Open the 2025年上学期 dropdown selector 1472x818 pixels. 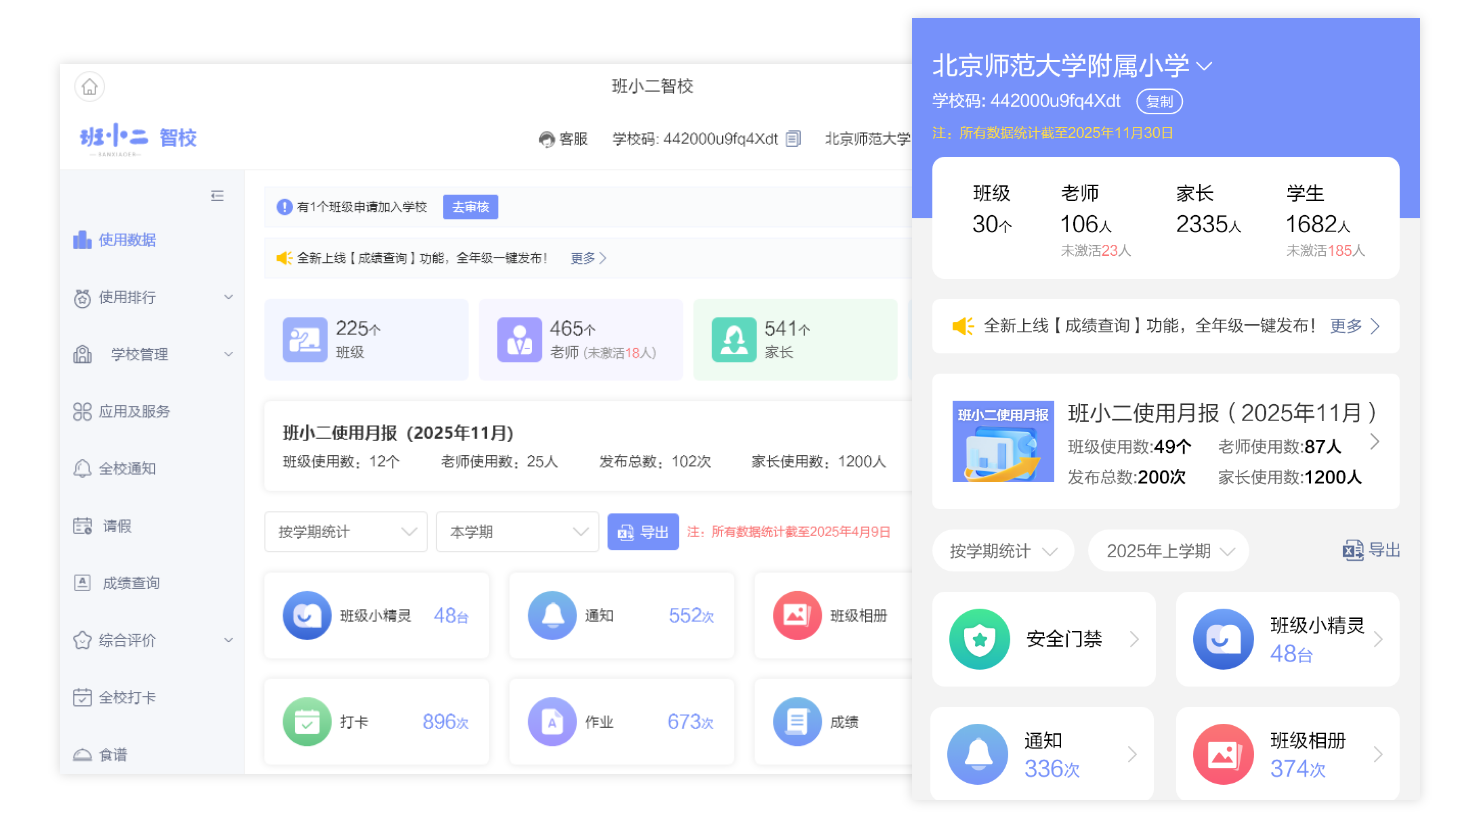tap(1168, 551)
